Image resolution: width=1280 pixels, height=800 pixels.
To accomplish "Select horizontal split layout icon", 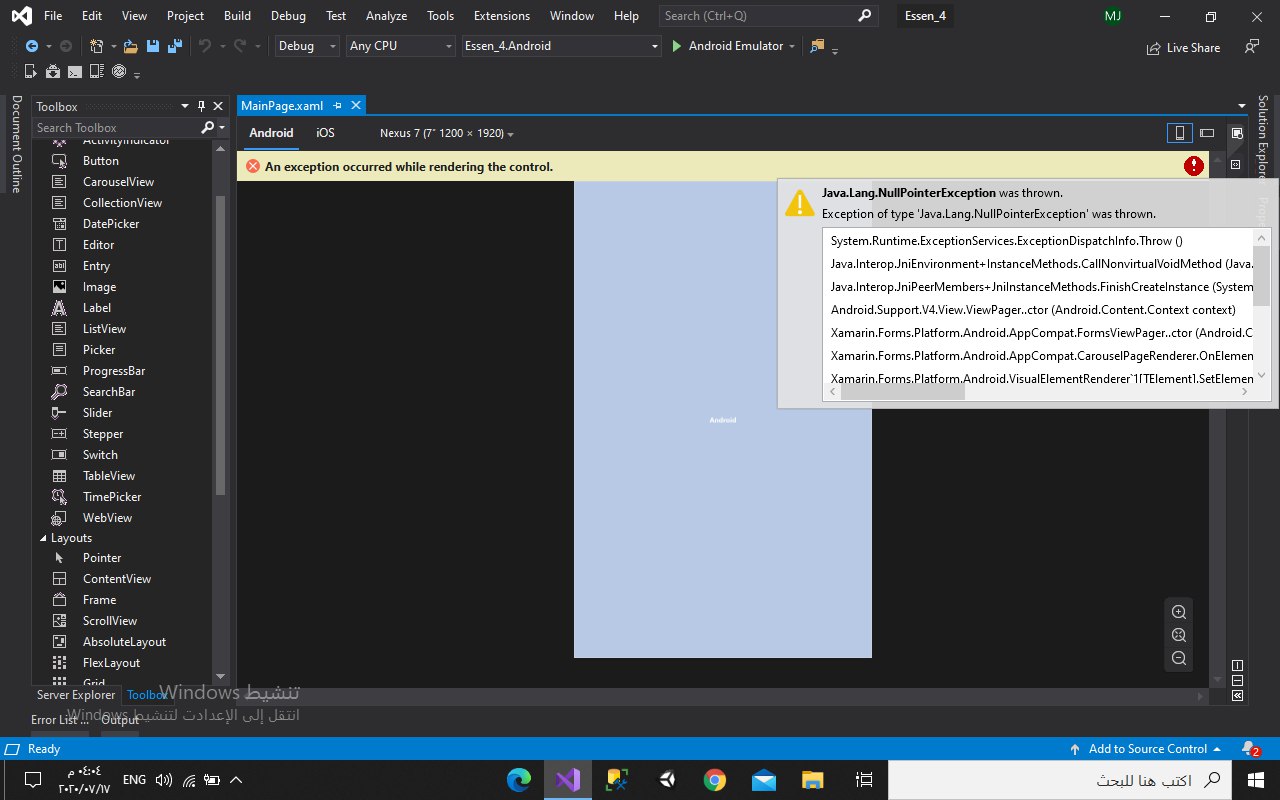I will point(1238,681).
